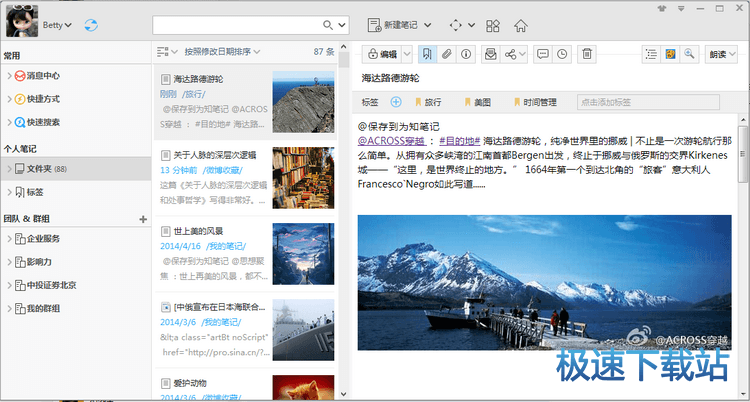Open the fullscreen mode dropdown arrow

click(x=472, y=25)
